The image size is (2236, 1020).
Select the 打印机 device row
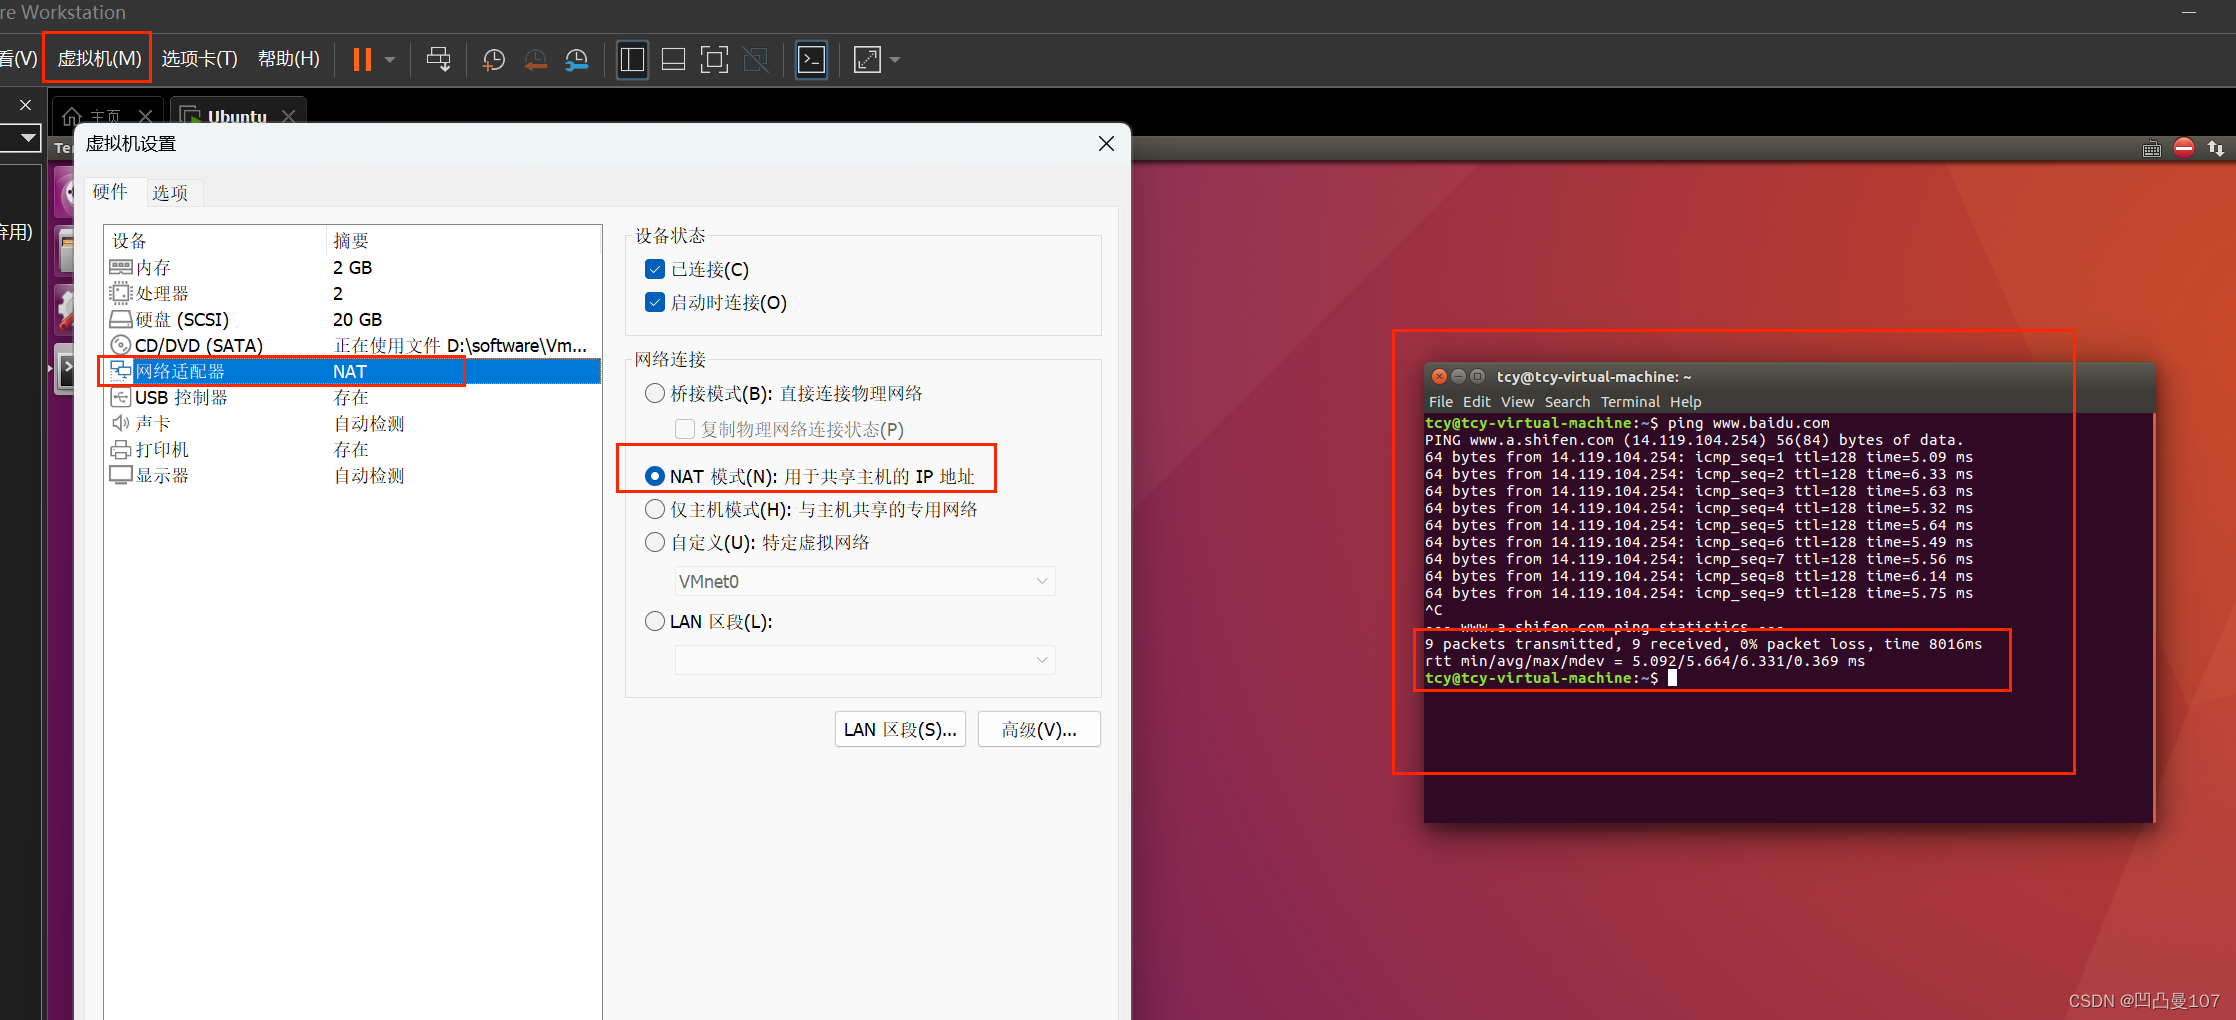click(352, 449)
